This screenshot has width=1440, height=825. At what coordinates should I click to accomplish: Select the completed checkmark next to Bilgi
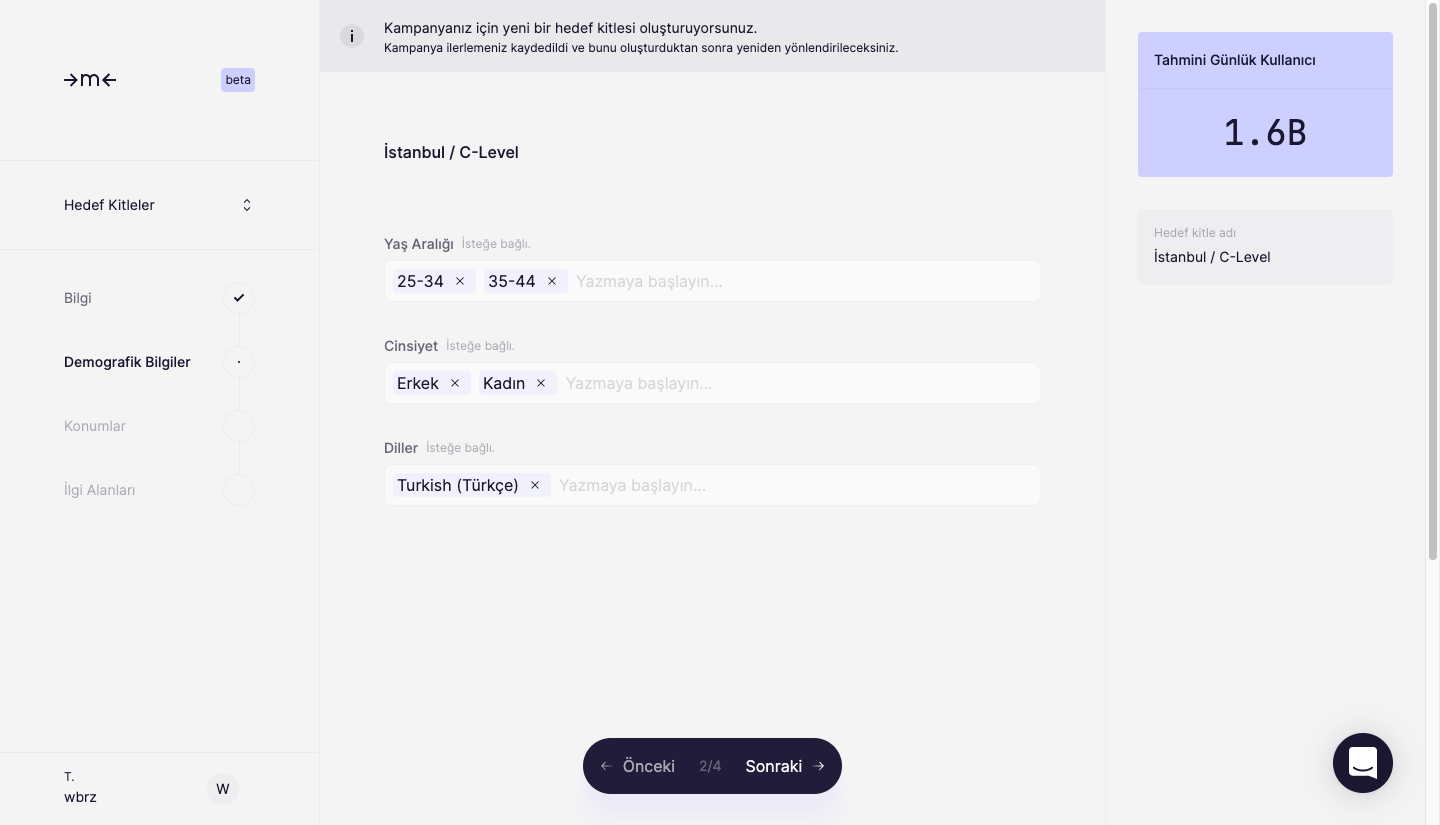(239, 297)
